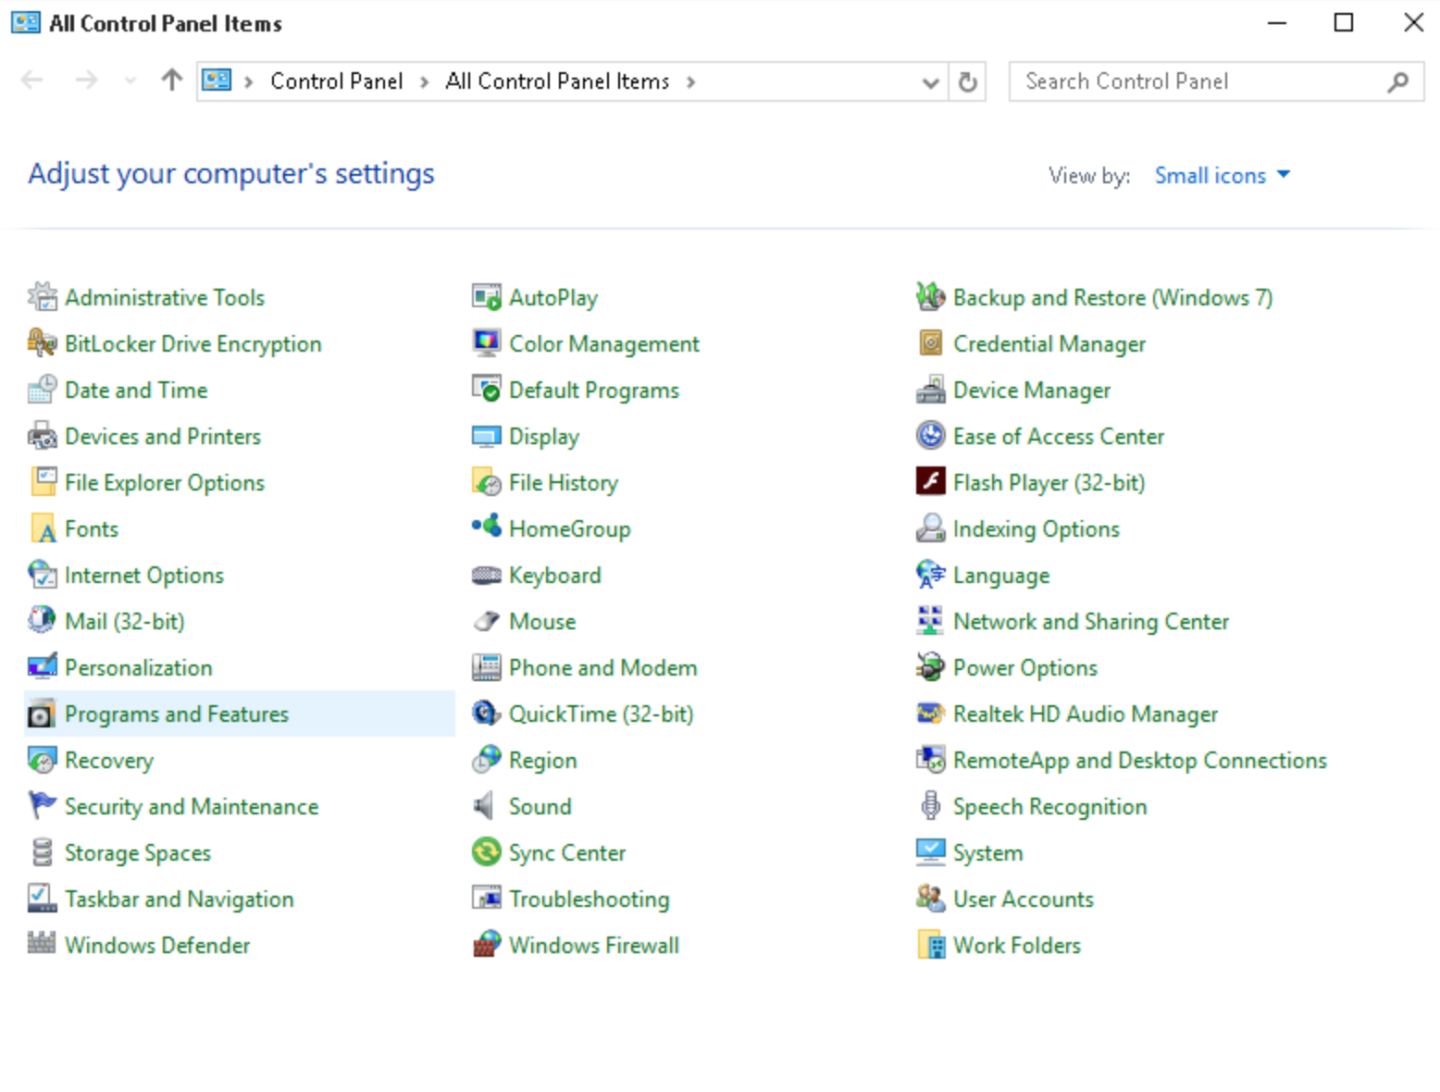The image size is (1440, 1092).
Task: Click the Back navigation arrow
Action: (x=32, y=80)
